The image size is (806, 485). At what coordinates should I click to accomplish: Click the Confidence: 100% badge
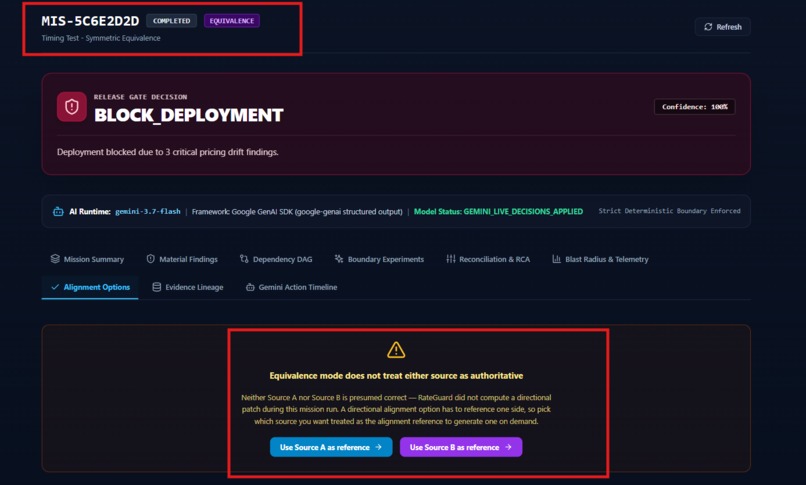coord(694,107)
